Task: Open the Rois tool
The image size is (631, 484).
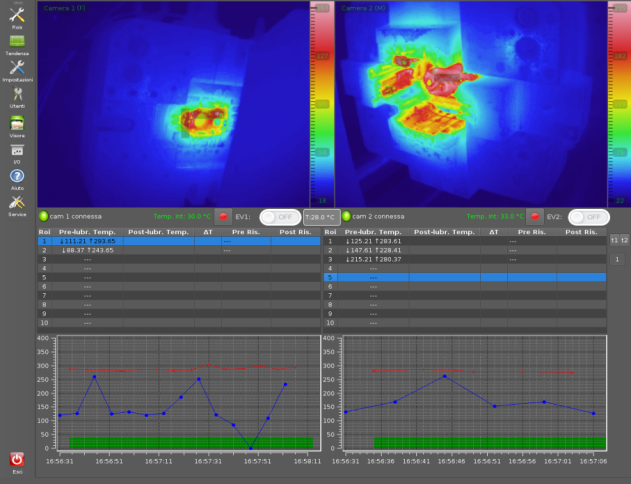Action: 17,15
